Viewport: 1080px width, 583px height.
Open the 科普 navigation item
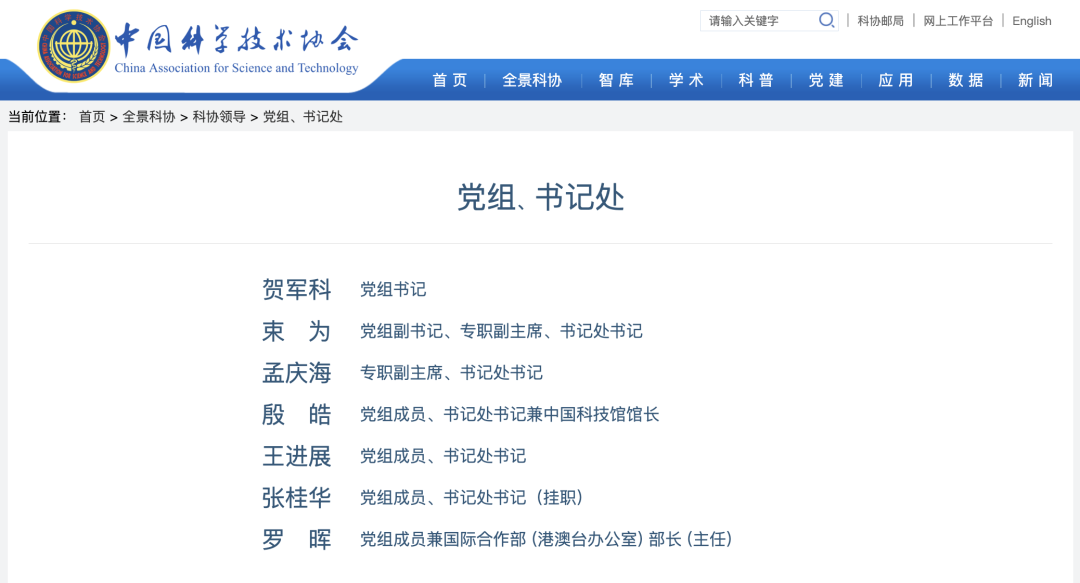point(756,80)
